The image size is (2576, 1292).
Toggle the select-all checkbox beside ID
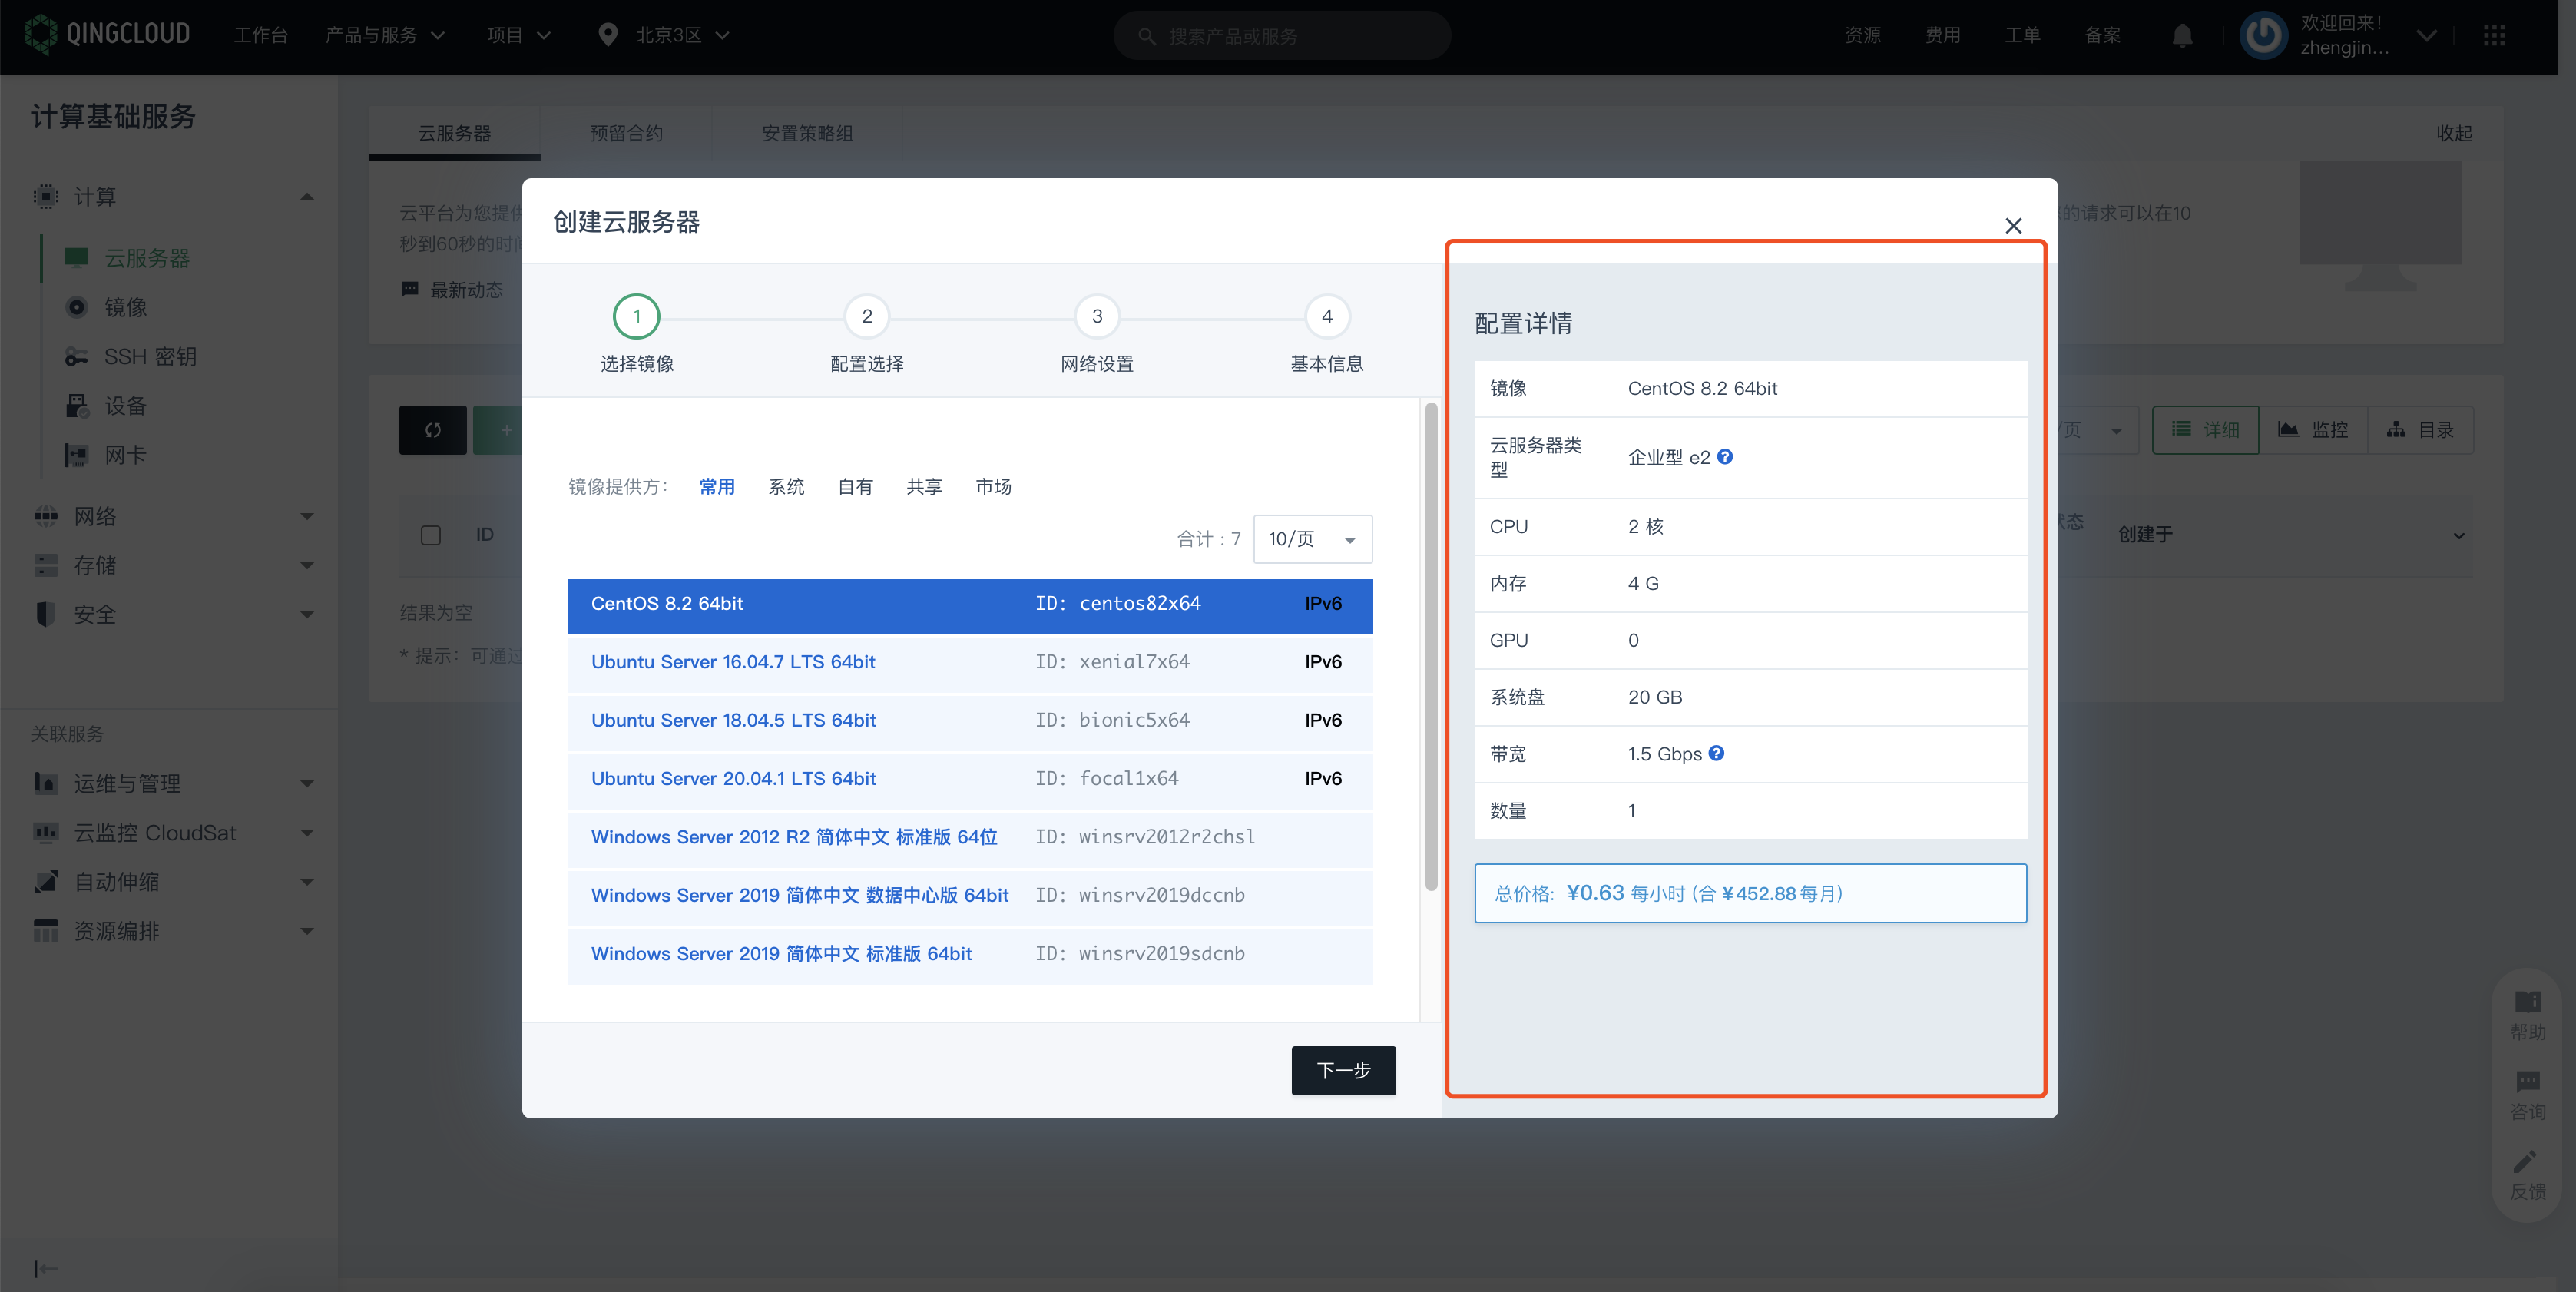(431, 535)
